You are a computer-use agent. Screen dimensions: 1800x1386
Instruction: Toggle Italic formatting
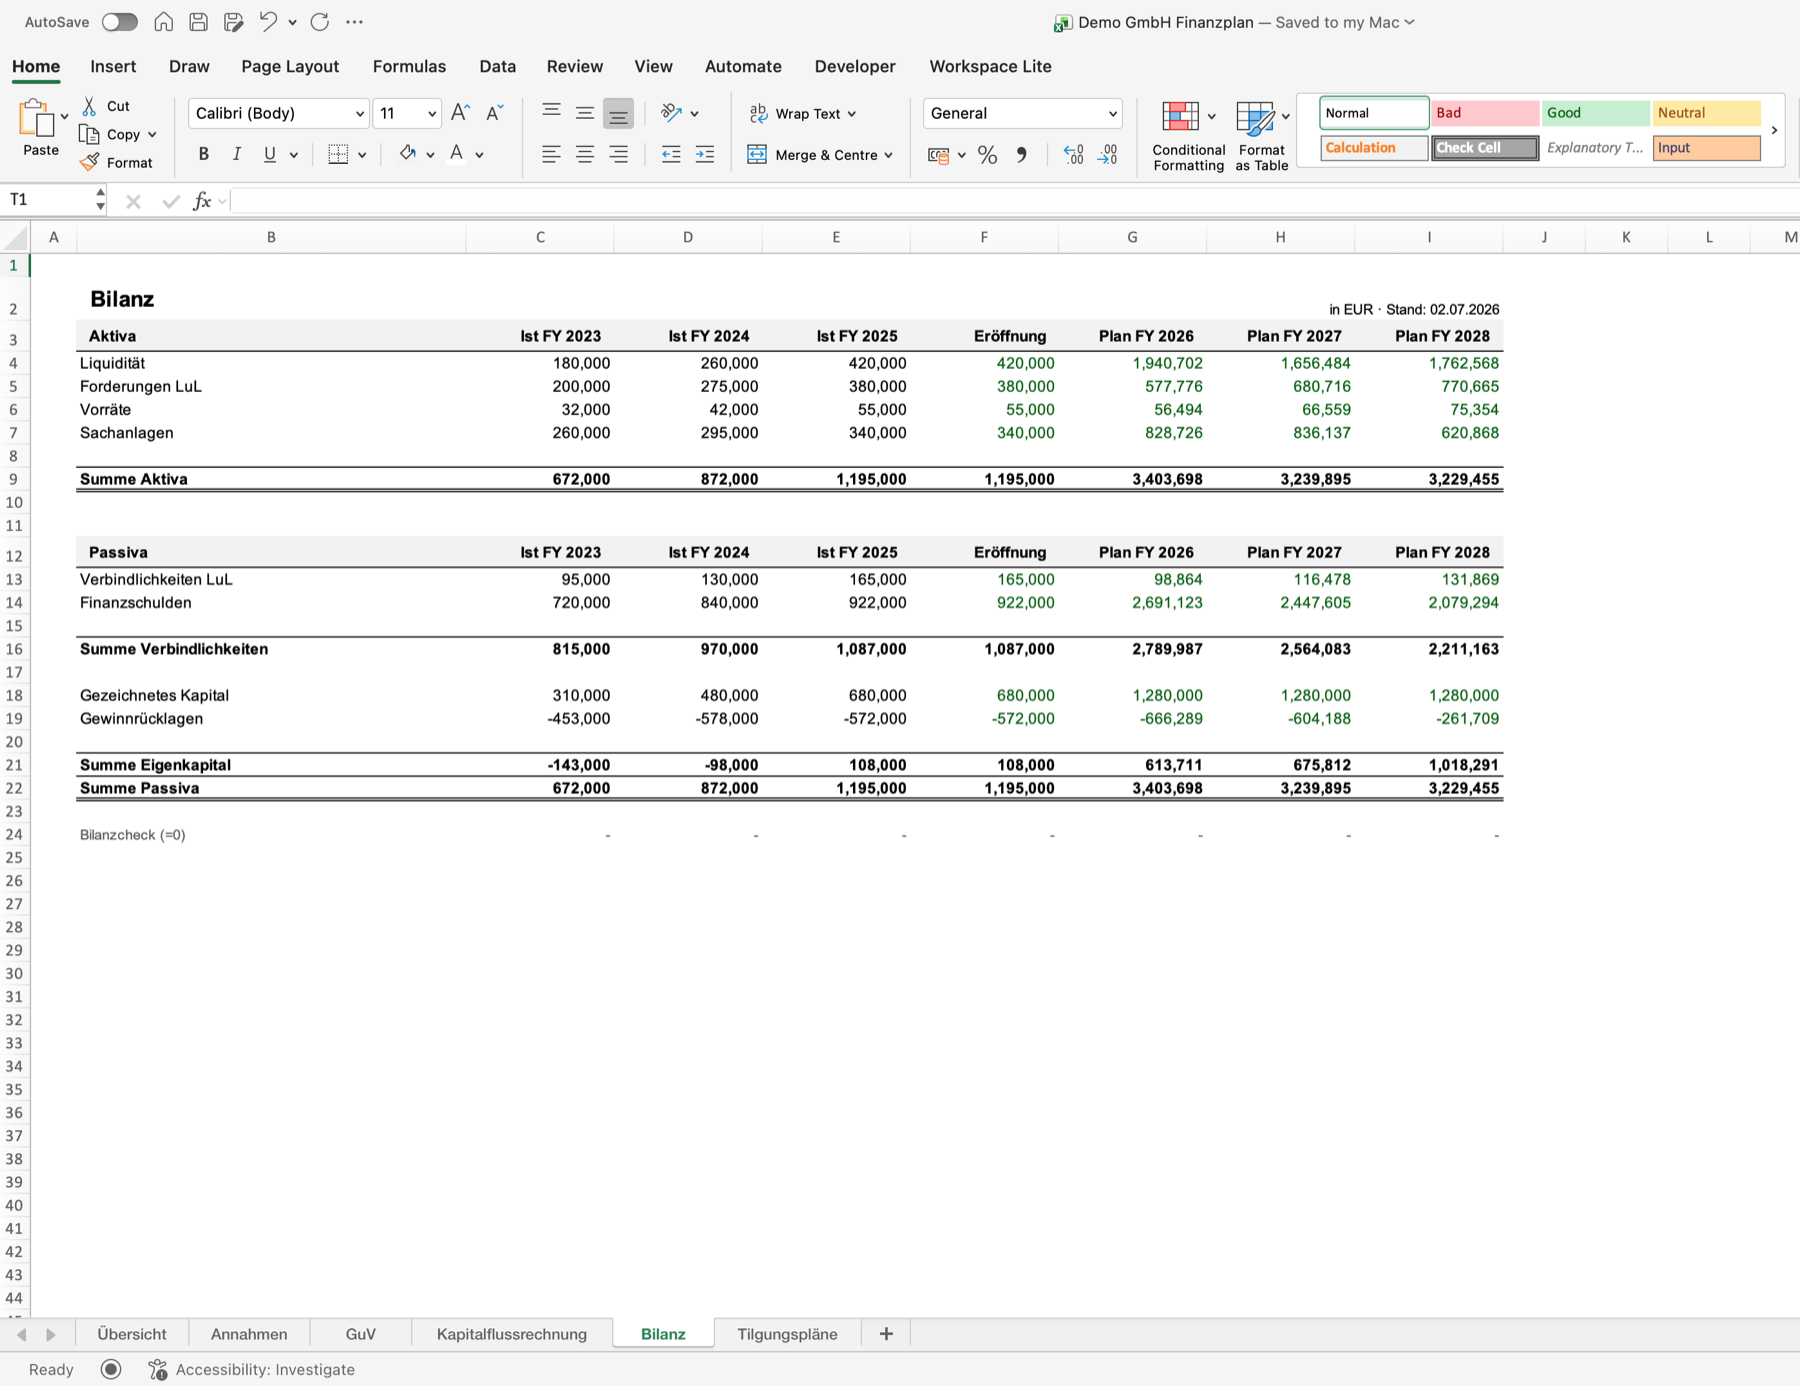tap(237, 154)
